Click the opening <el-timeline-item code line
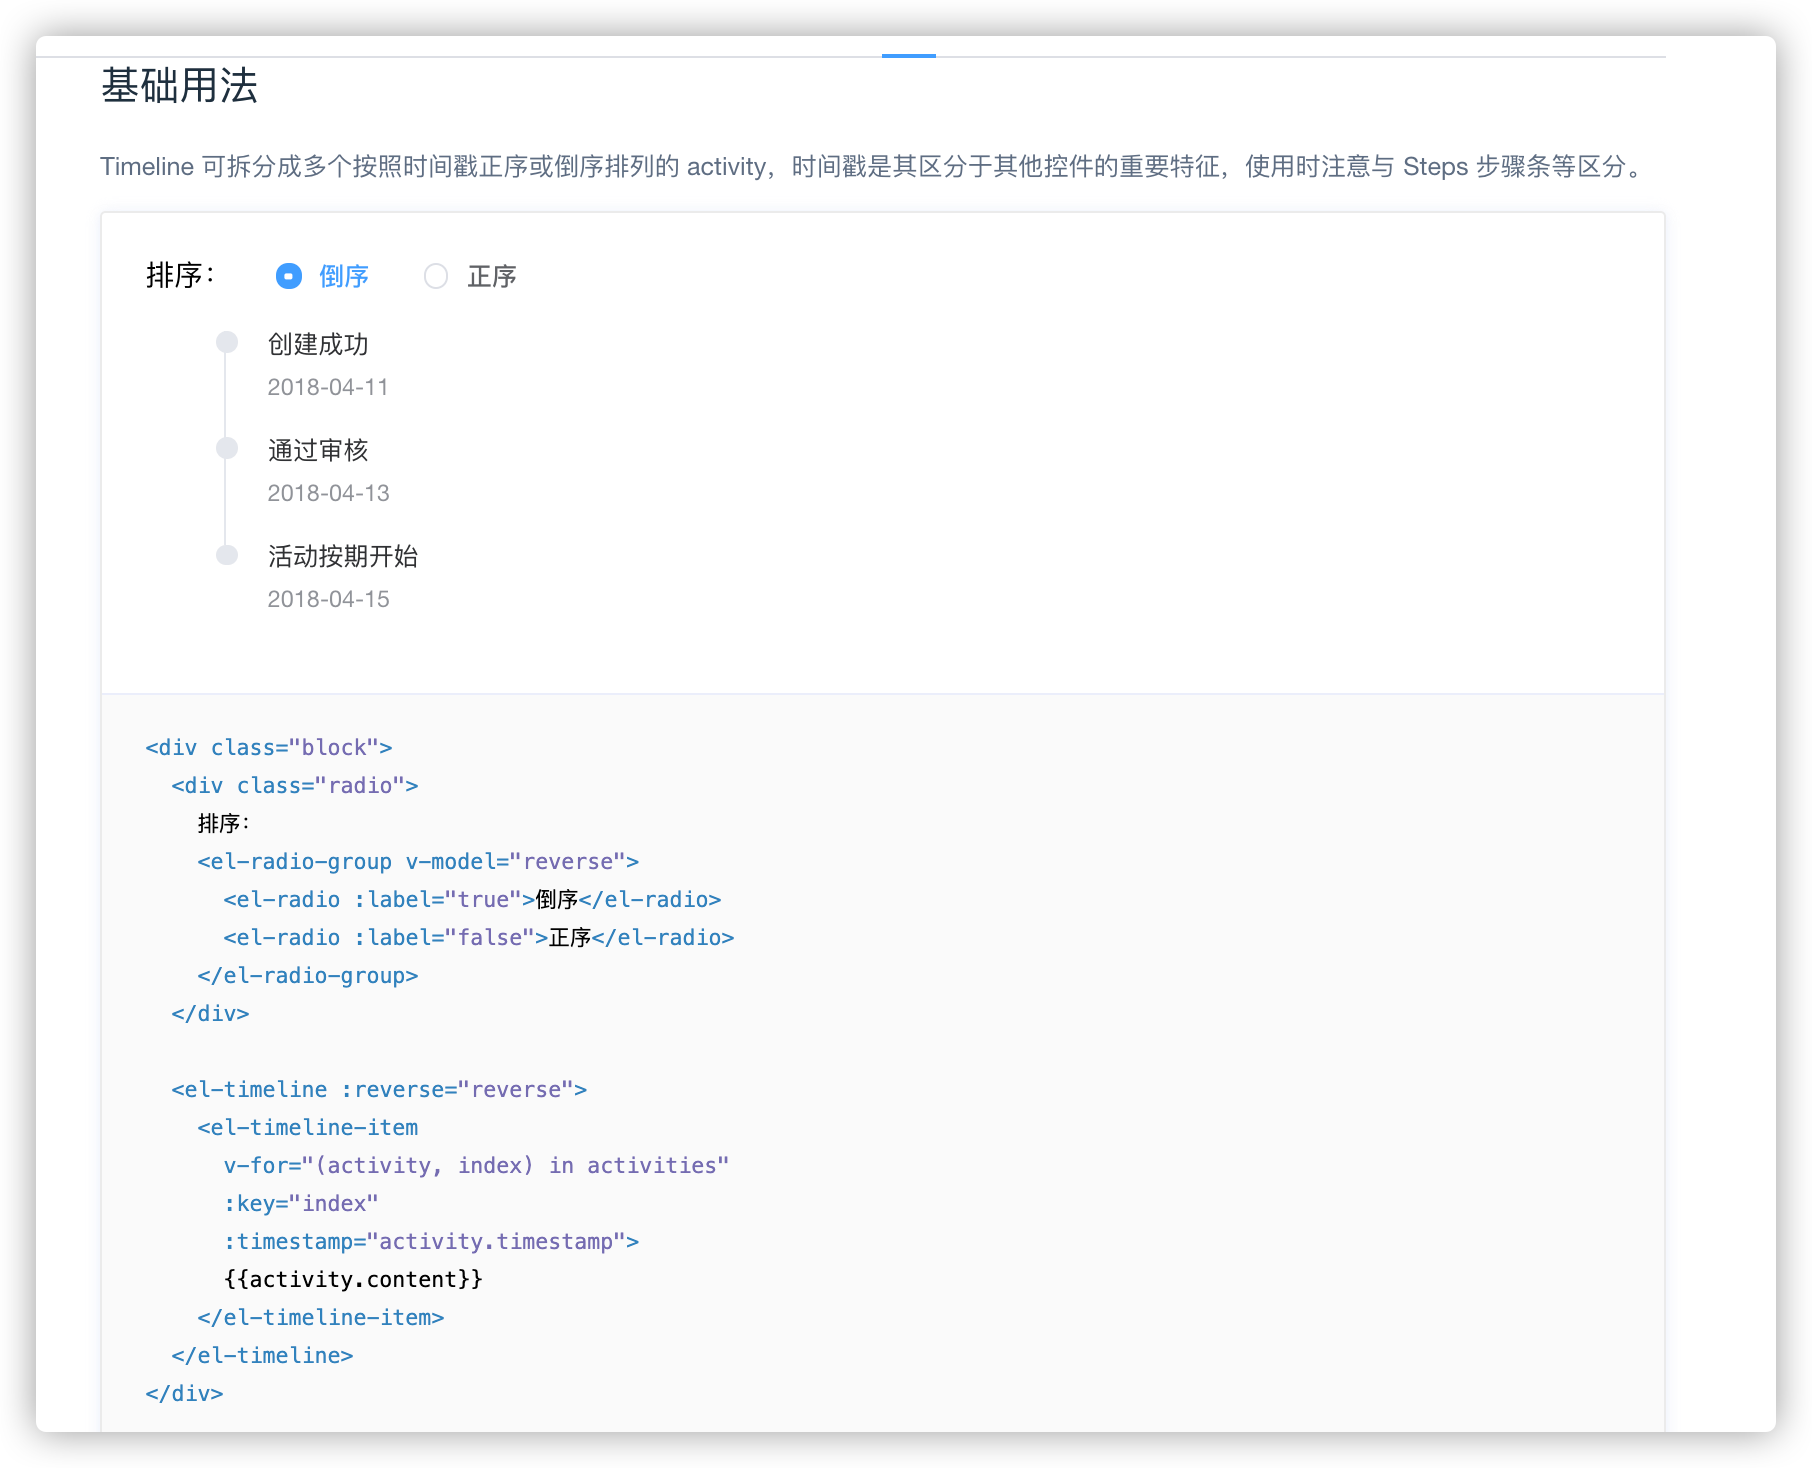The height and width of the screenshot is (1468, 1812). coord(308,1127)
